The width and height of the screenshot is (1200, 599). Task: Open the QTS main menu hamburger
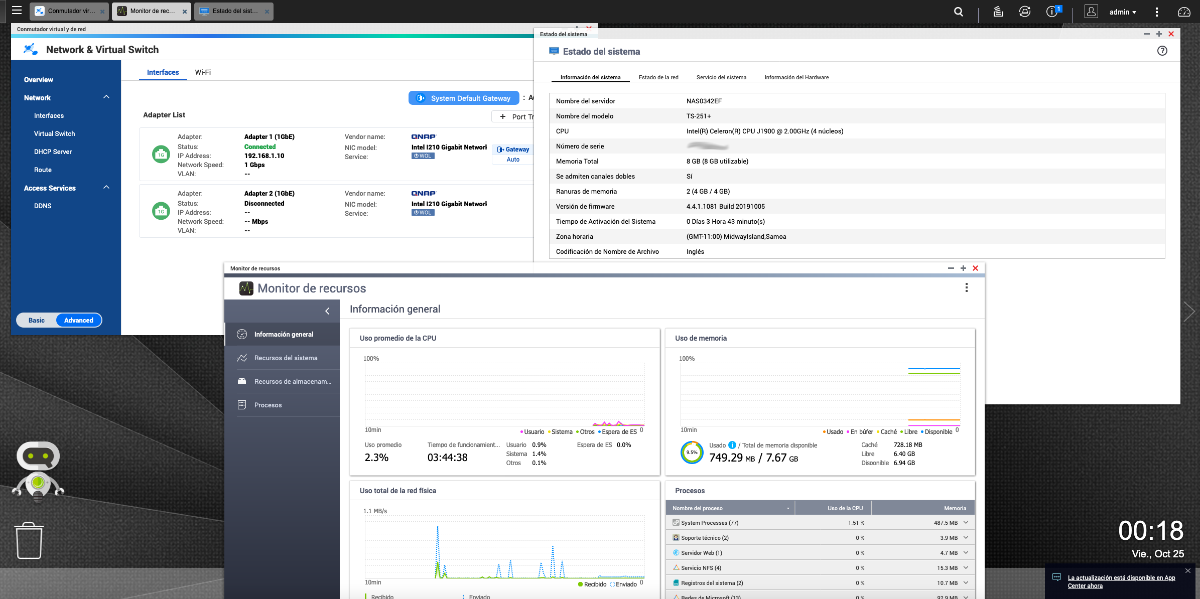16,11
